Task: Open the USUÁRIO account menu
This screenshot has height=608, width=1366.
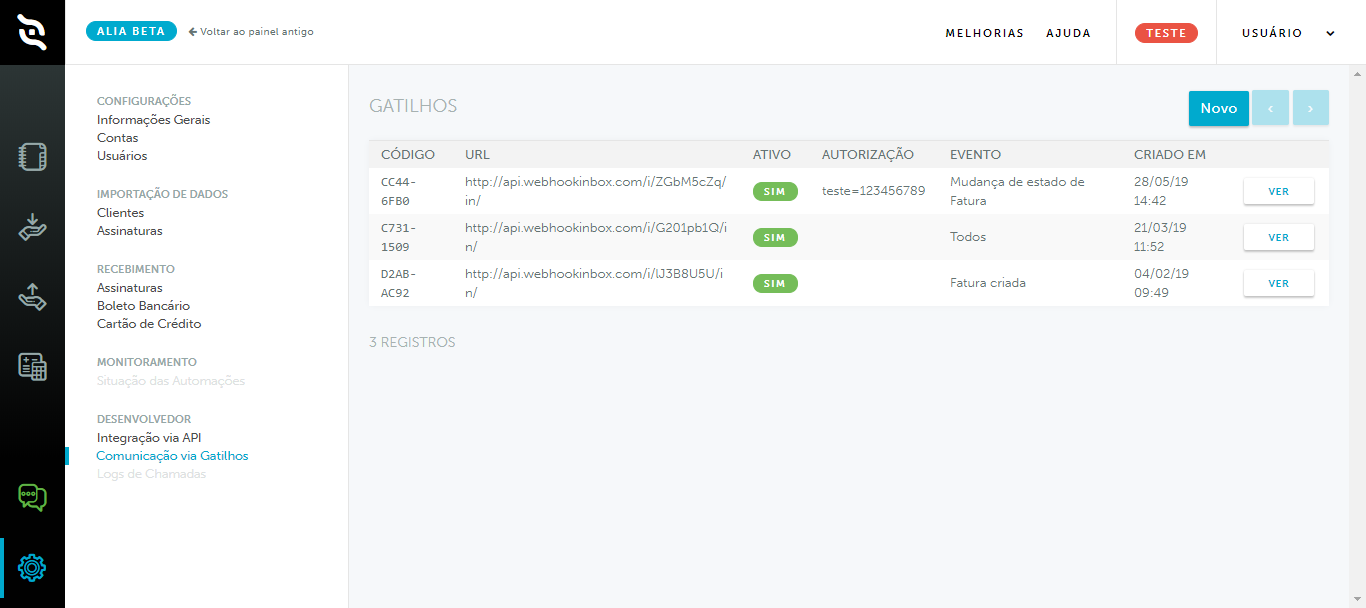Action: coord(1288,33)
